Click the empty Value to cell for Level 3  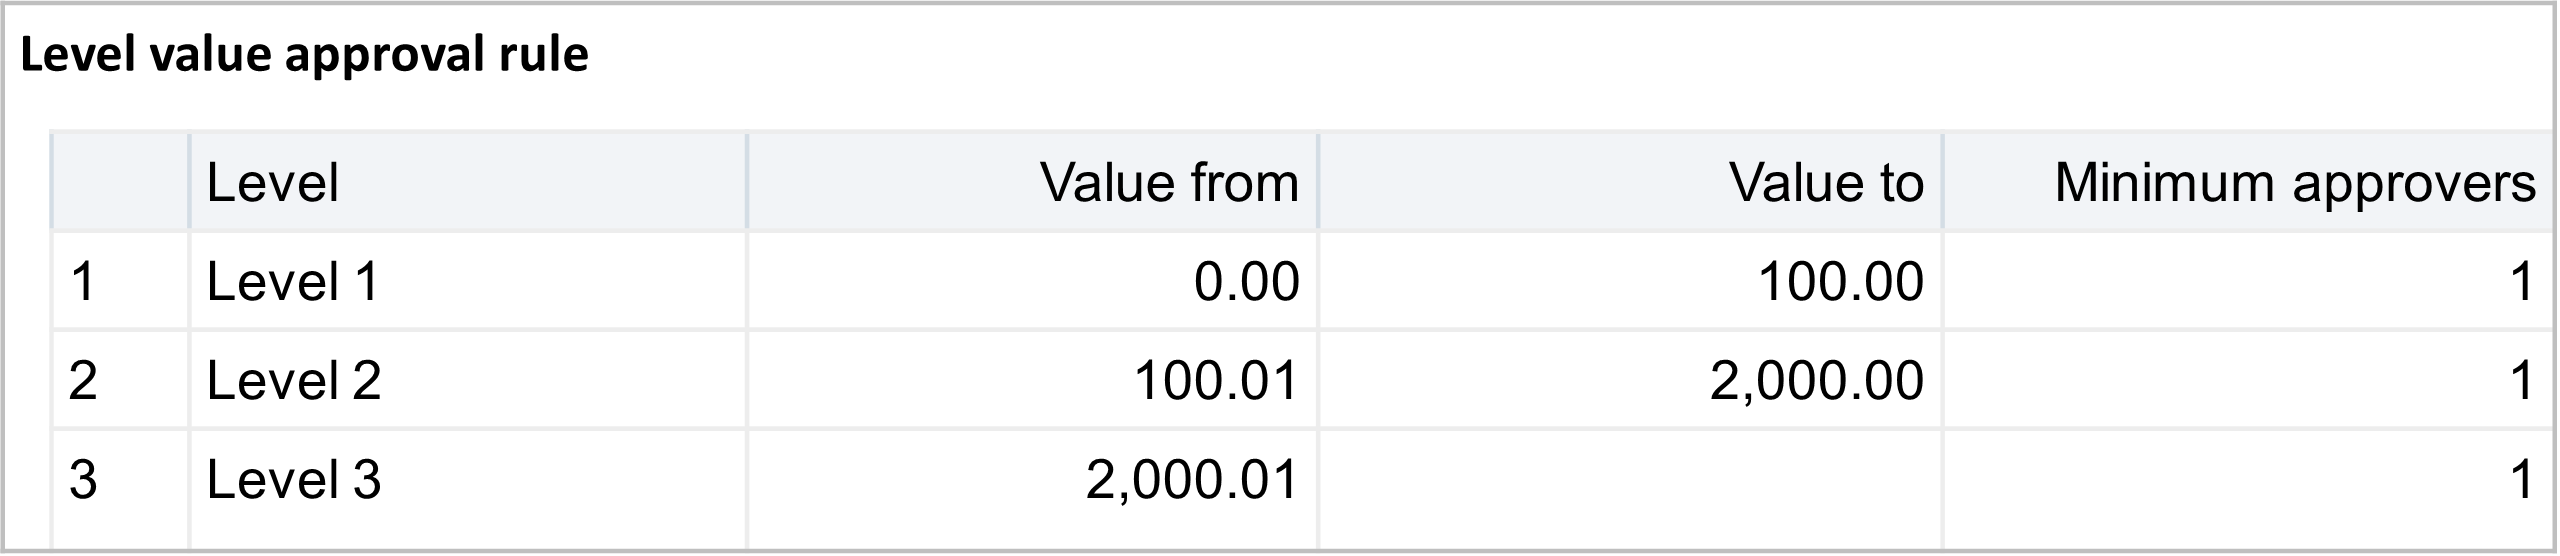1630,480
